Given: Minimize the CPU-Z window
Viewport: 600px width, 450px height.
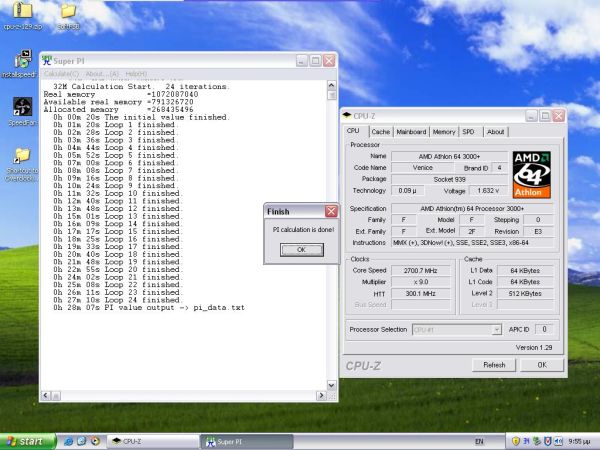Looking at the screenshot, I should pos(531,116).
